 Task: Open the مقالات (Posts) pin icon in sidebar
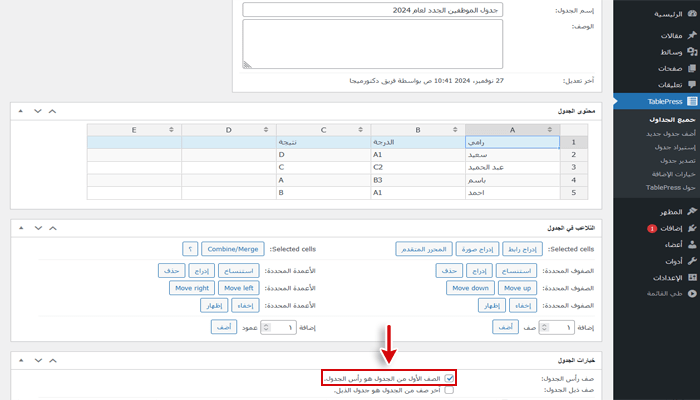(692, 34)
